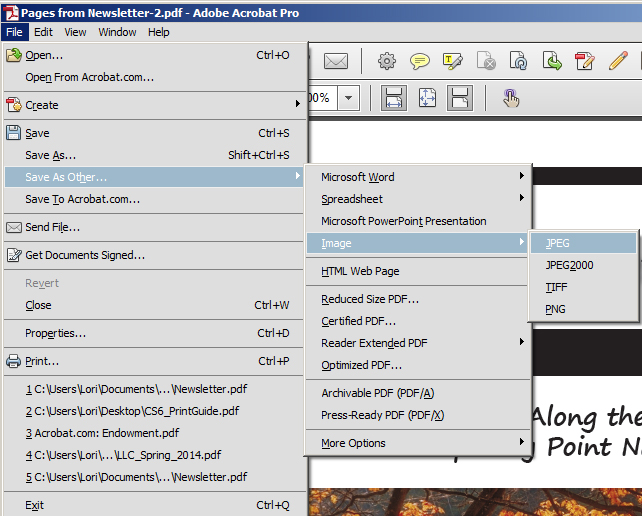Select the click-through hand tool icon
Viewport: 642px width, 516px height.
(x=511, y=98)
